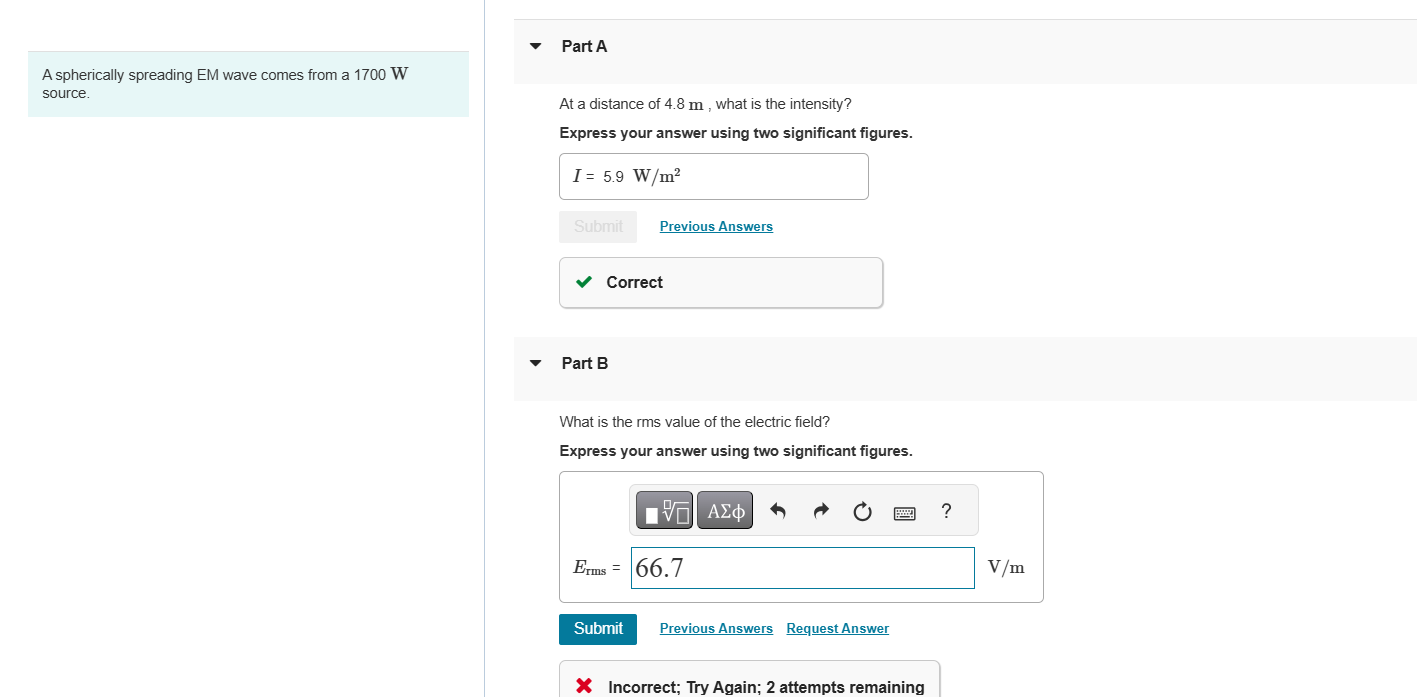The image size is (1417, 697).
Task: Click the Part A header label
Action: tap(584, 46)
